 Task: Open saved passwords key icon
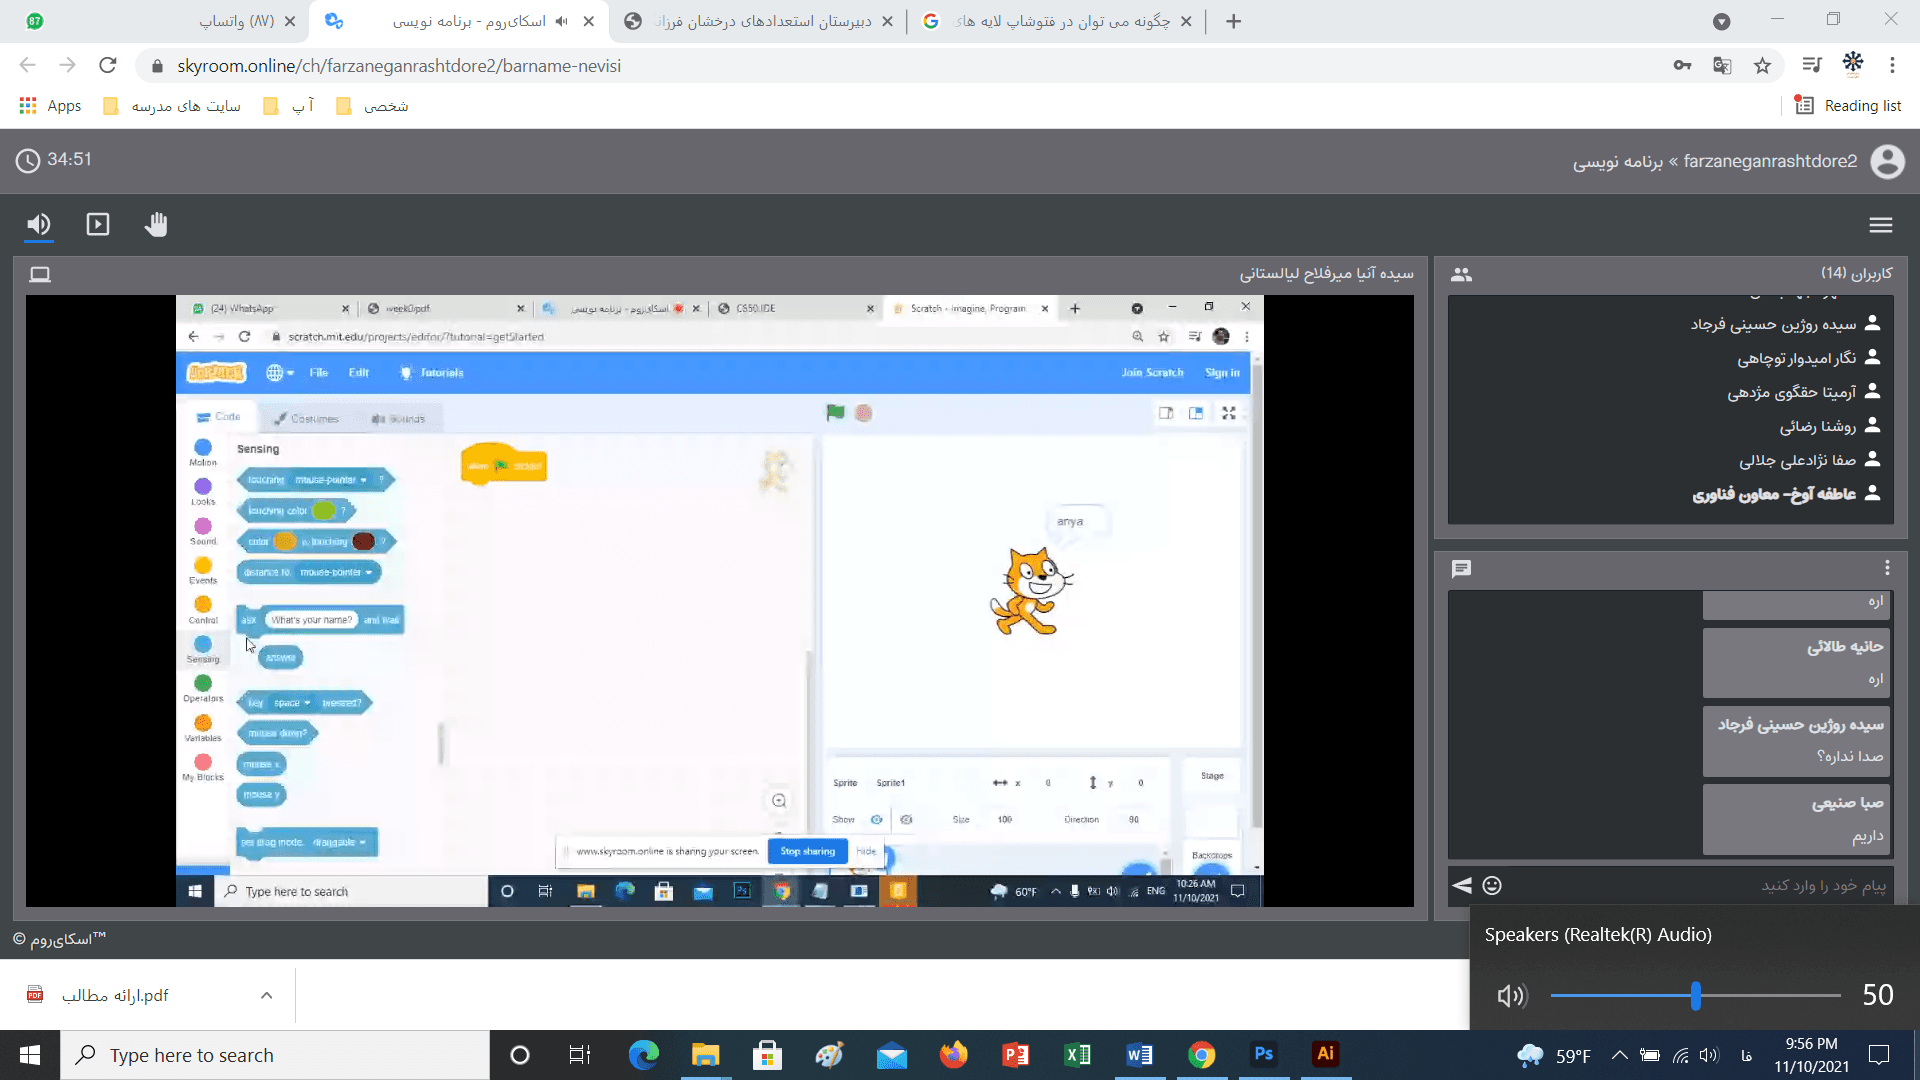click(1682, 65)
